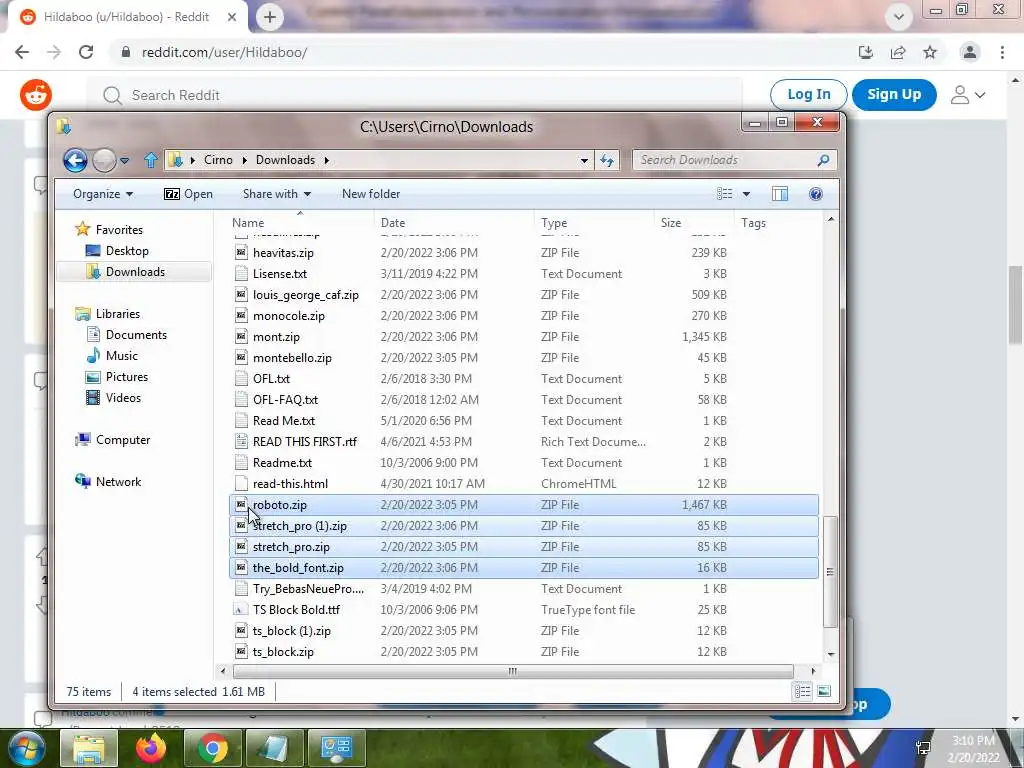1024x768 pixels.
Task: Open the Organize dropdown menu
Action: coord(103,194)
